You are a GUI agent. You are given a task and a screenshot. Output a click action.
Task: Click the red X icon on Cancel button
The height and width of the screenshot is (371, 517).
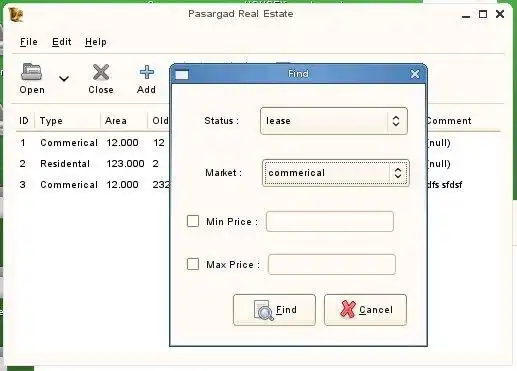[347, 309]
